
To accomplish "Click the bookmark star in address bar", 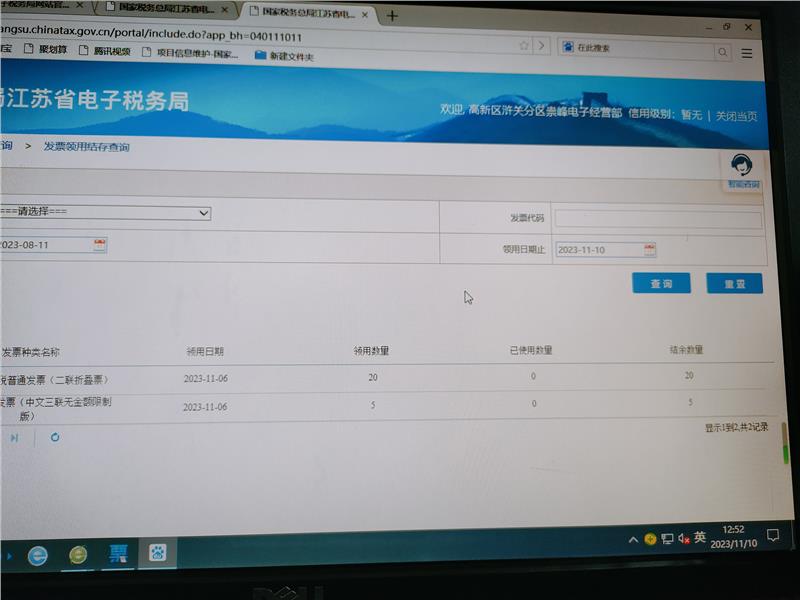I will coord(524,46).
